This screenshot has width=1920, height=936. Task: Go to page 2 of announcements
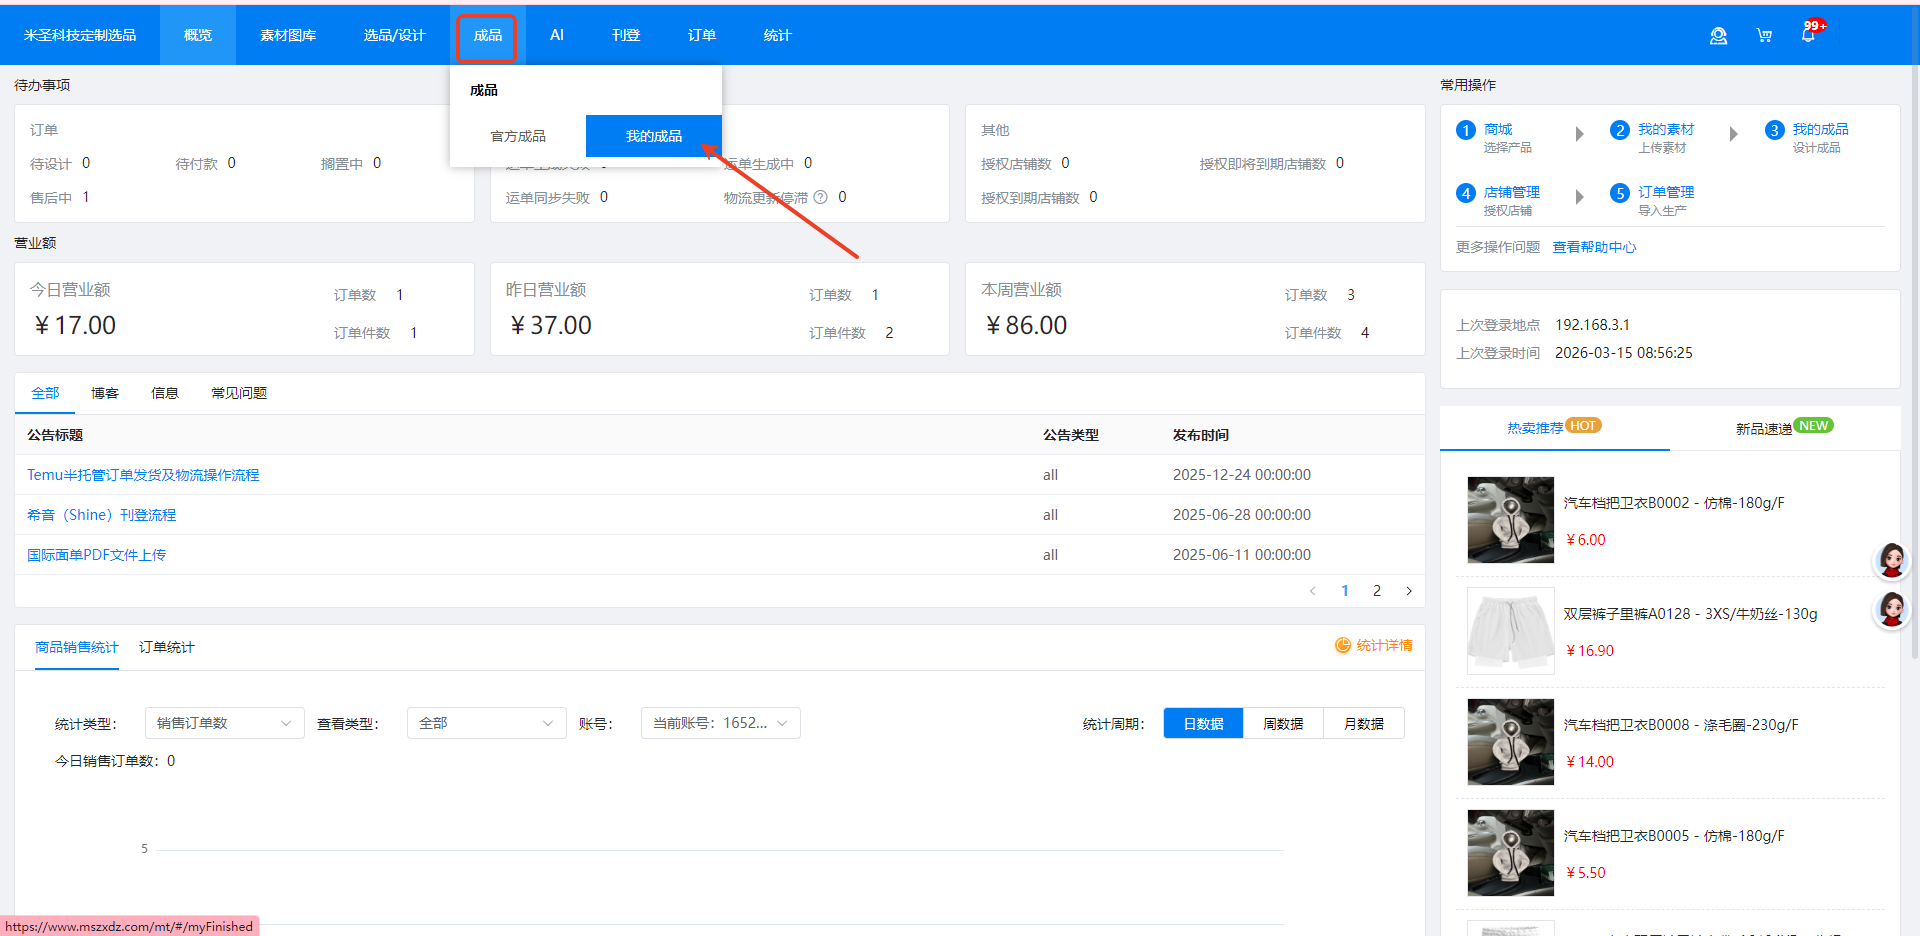[x=1377, y=591]
